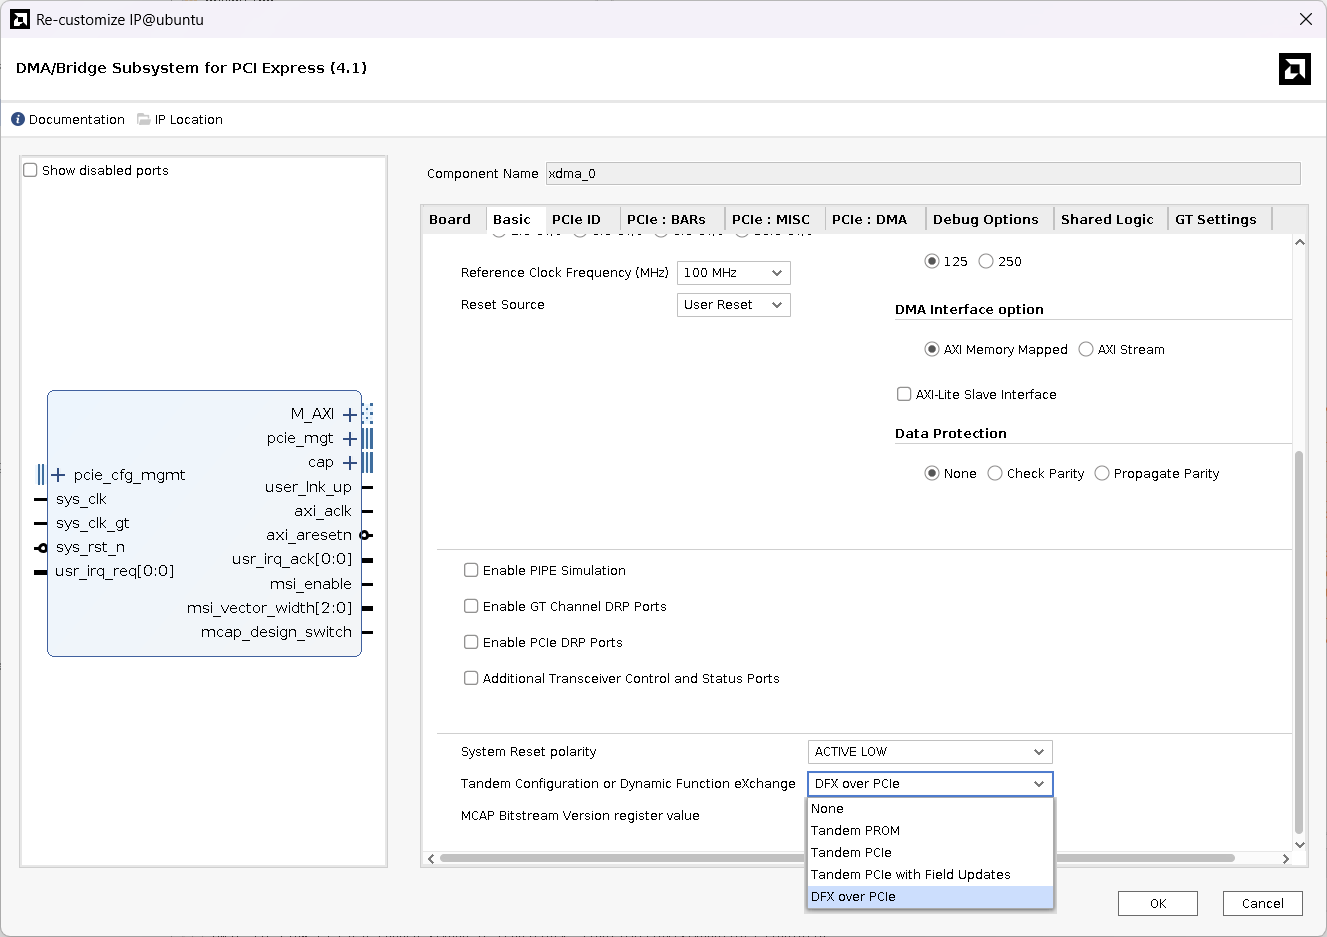Click the Cancel button

(1262, 903)
